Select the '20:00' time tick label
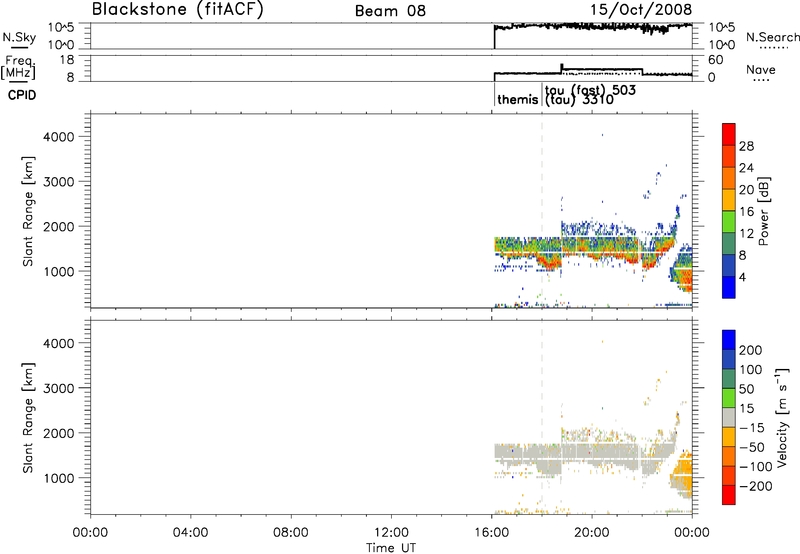This screenshot has height=554, width=800. coord(591,532)
